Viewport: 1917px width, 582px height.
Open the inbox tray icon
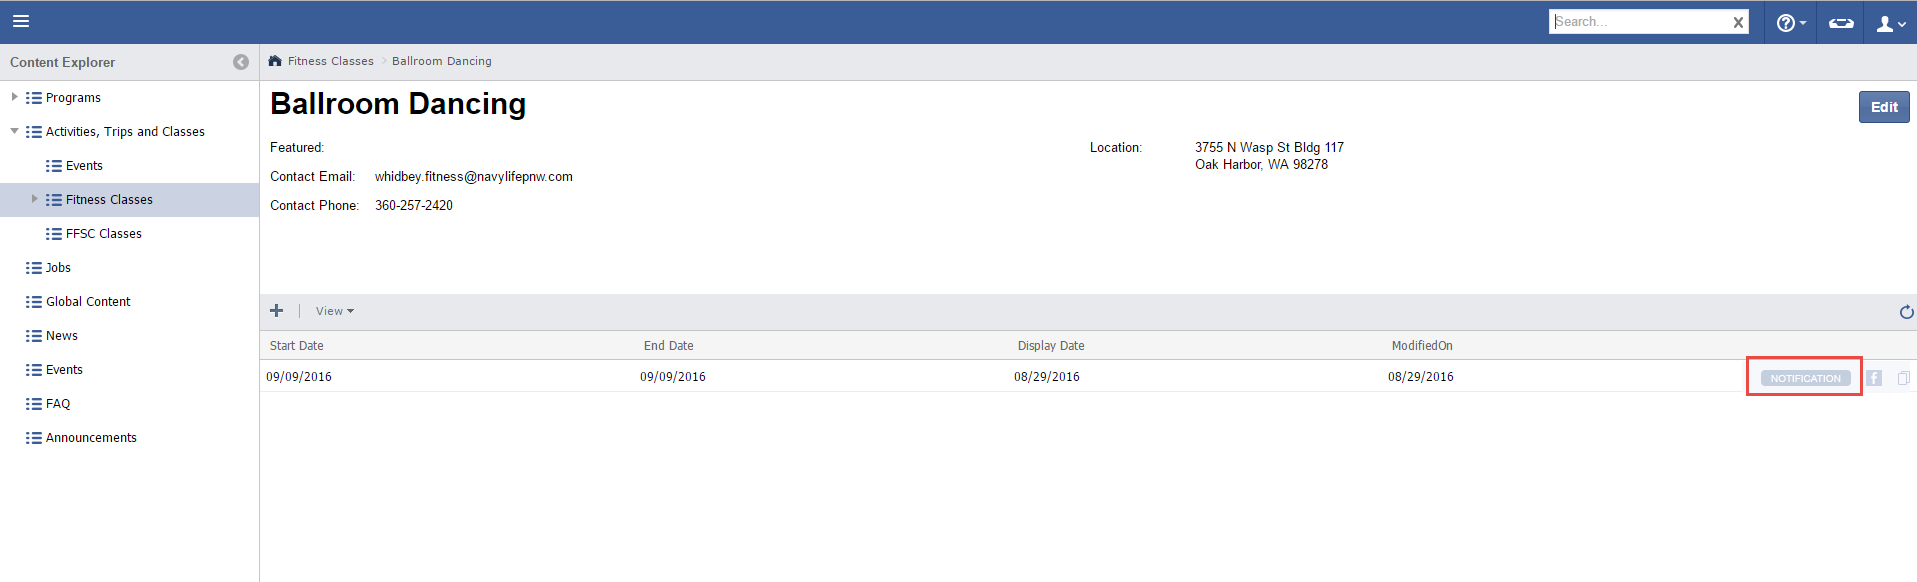pyautogui.click(x=1841, y=23)
